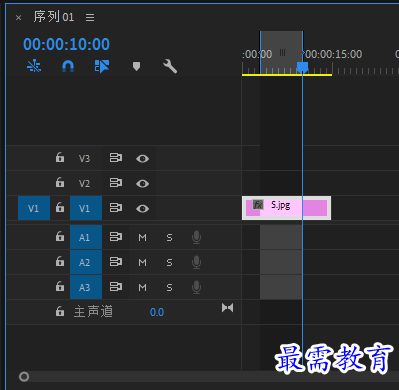
Task: Click master track output assignment icon
Action: (228, 308)
